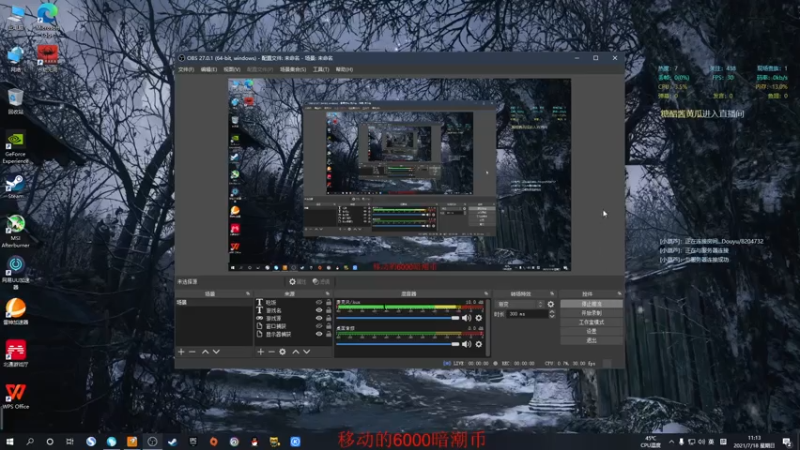Open the Steam desktop shortcut
This screenshot has width=800, height=450.
[15, 186]
